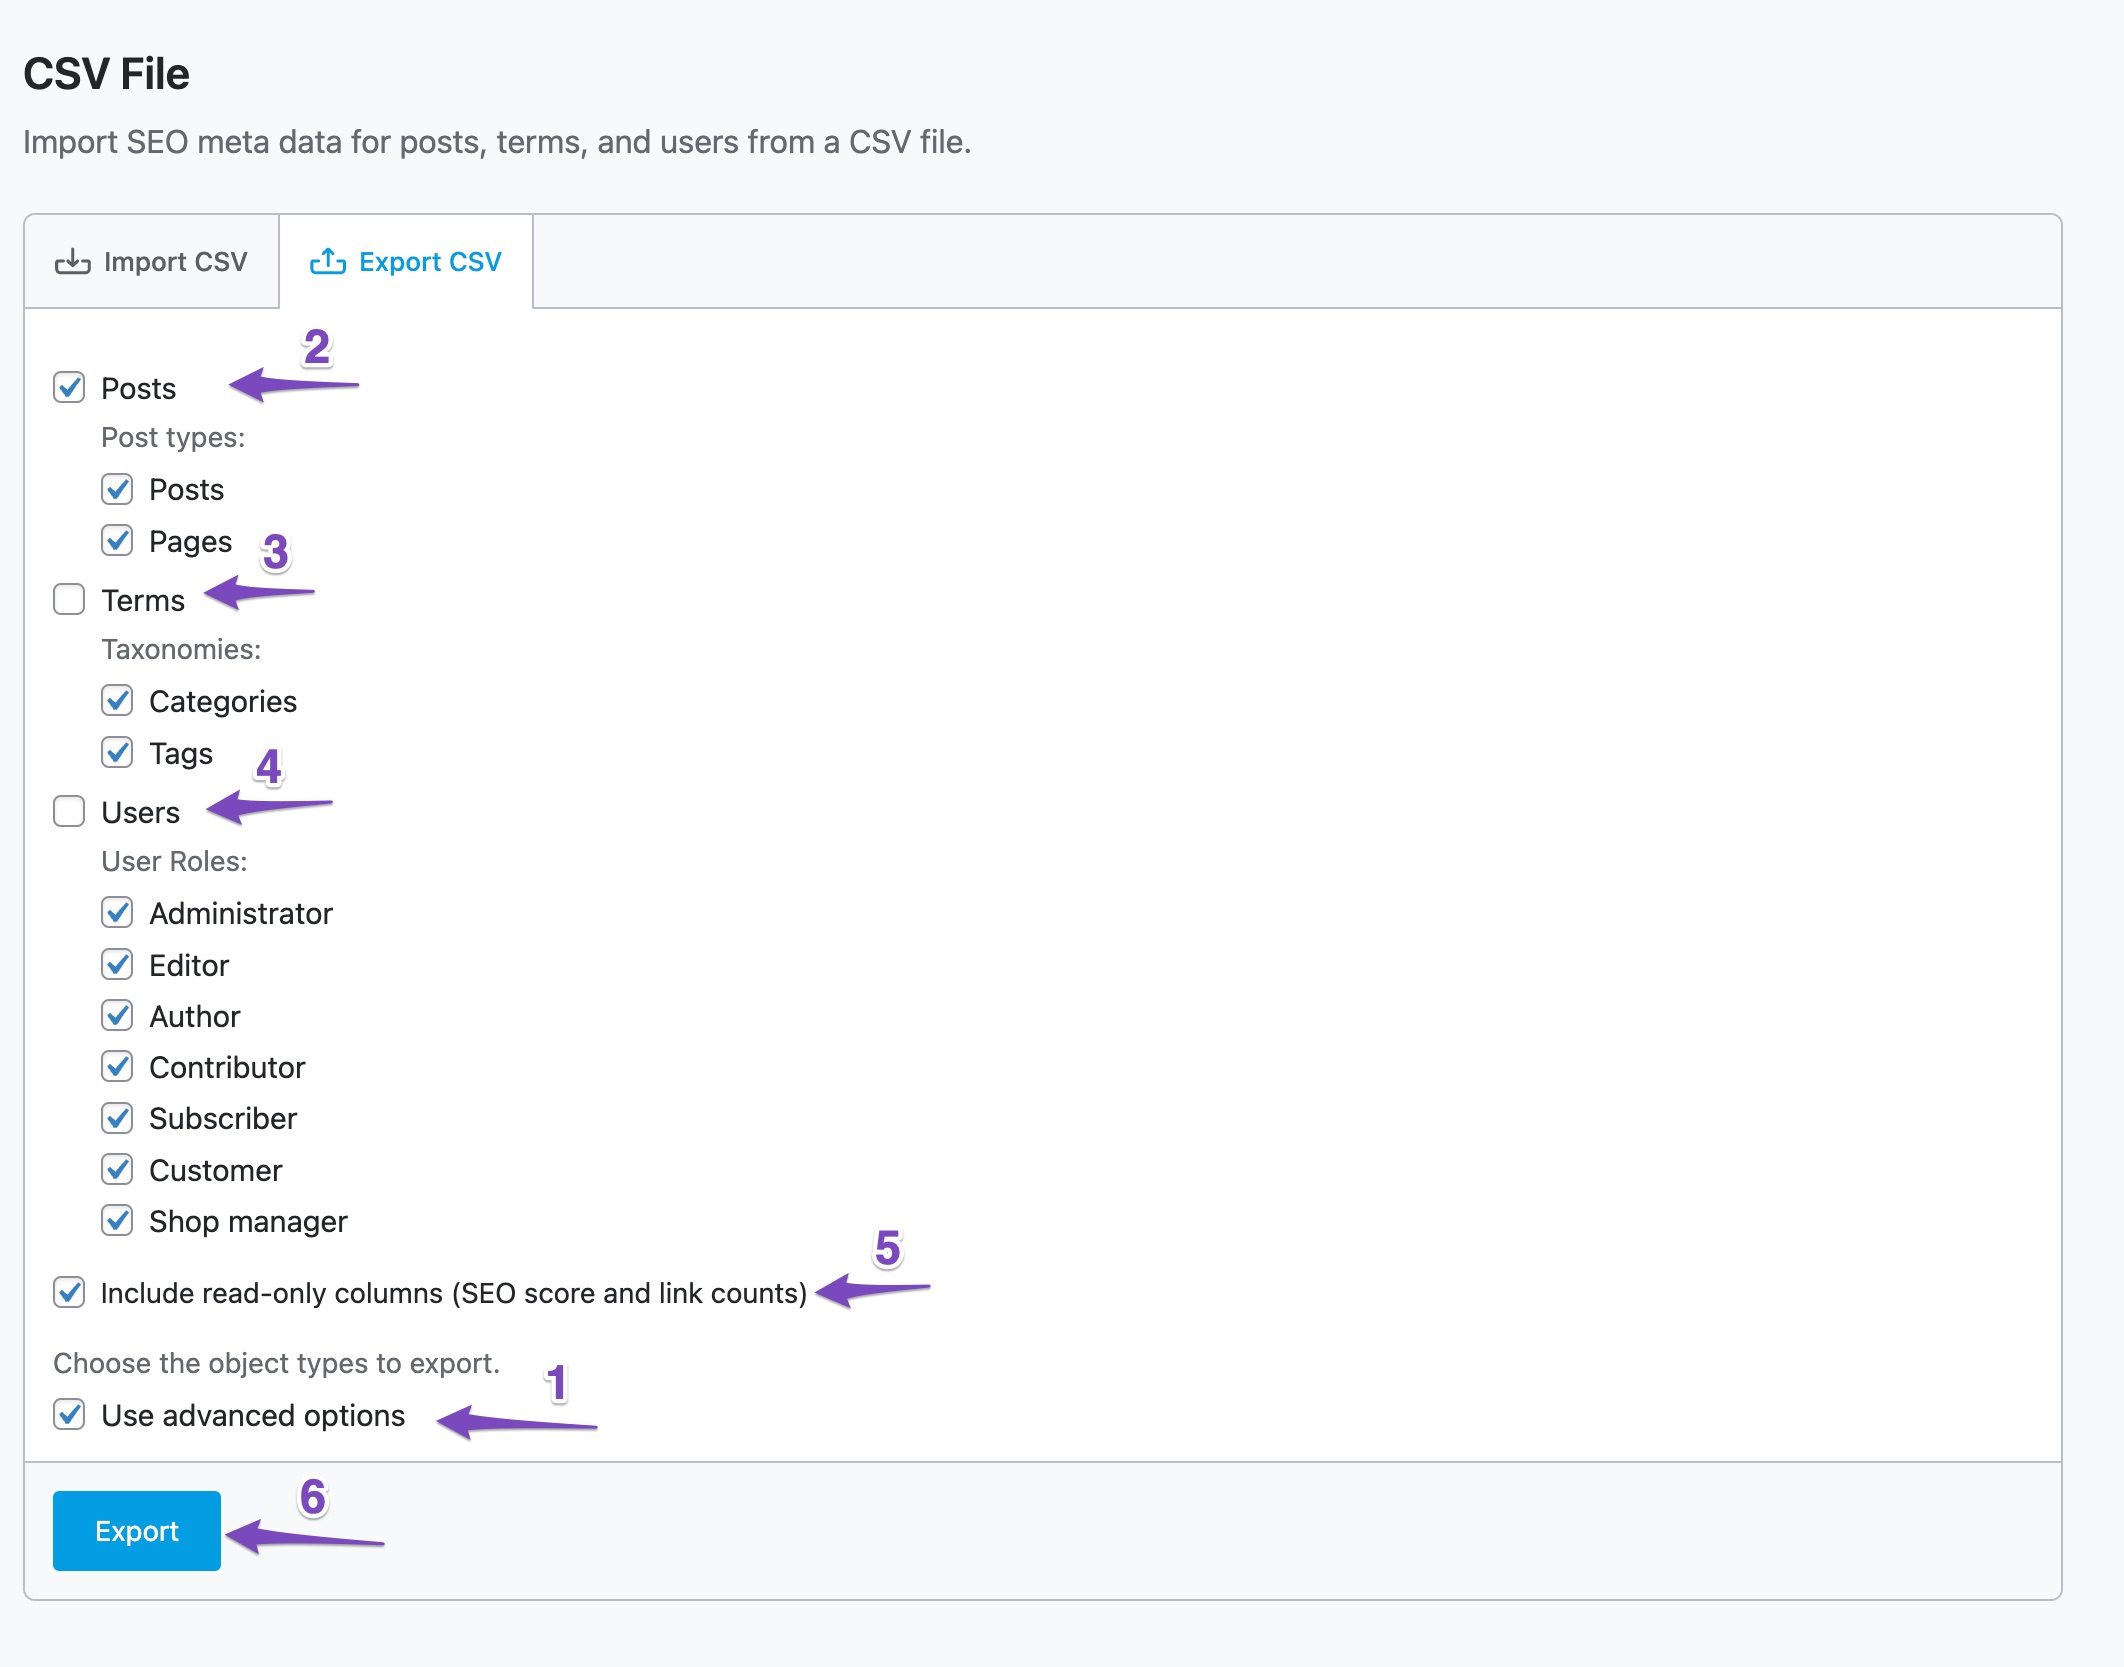
Task: Toggle the Posts post type checkbox
Action: click(117, 489)
